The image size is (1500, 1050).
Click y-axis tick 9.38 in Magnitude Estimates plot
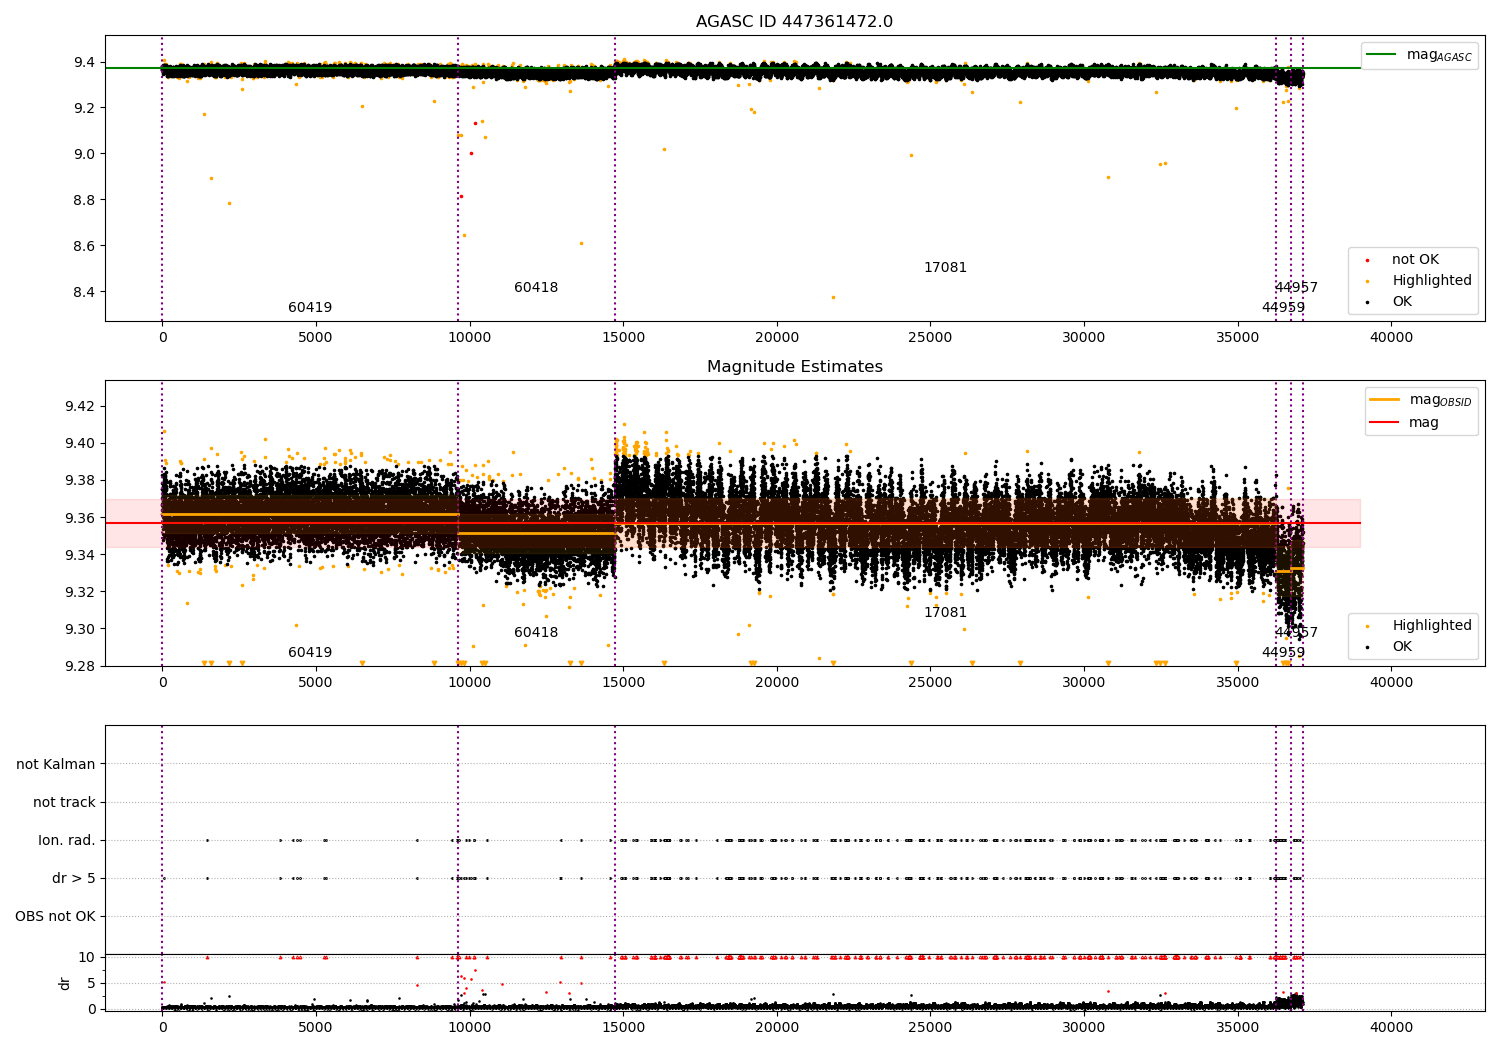click(80, 481)
